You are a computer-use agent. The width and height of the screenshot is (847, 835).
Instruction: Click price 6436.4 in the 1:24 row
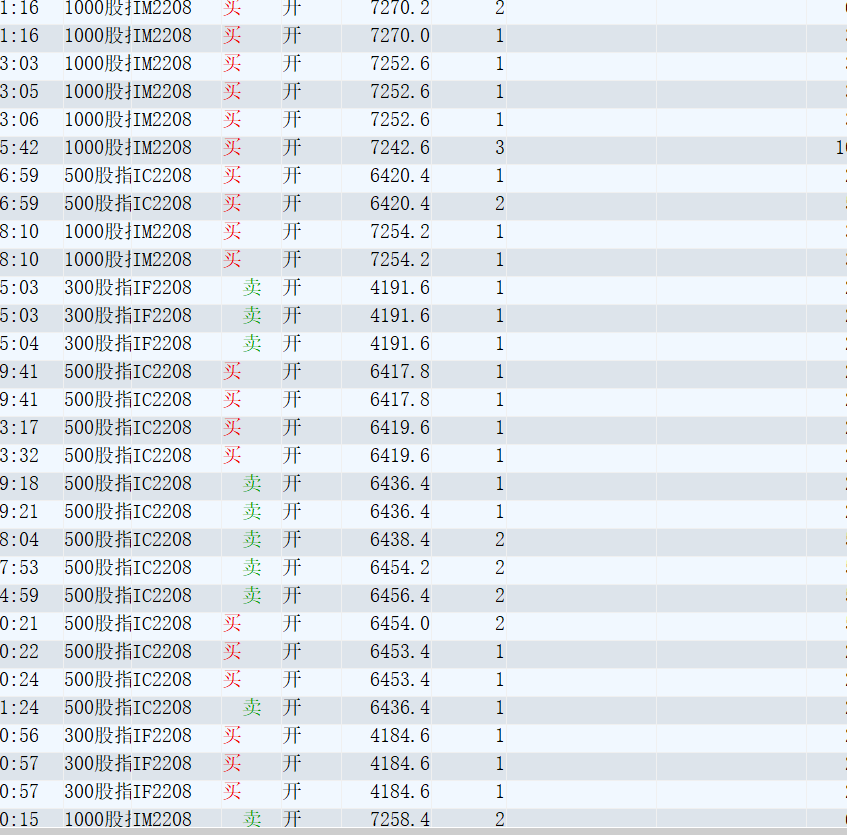[400, 708]
